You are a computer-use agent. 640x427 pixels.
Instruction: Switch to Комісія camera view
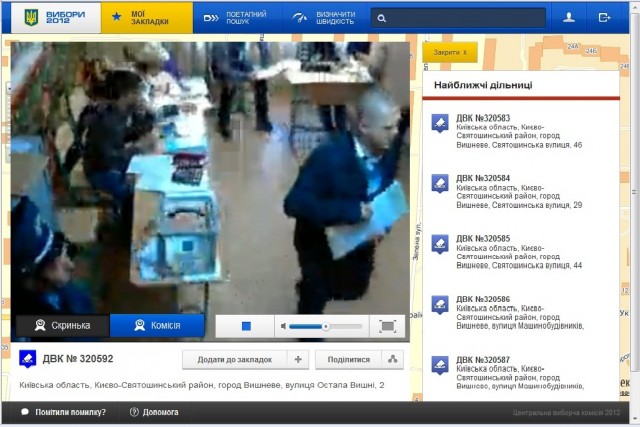click(157, 325)
